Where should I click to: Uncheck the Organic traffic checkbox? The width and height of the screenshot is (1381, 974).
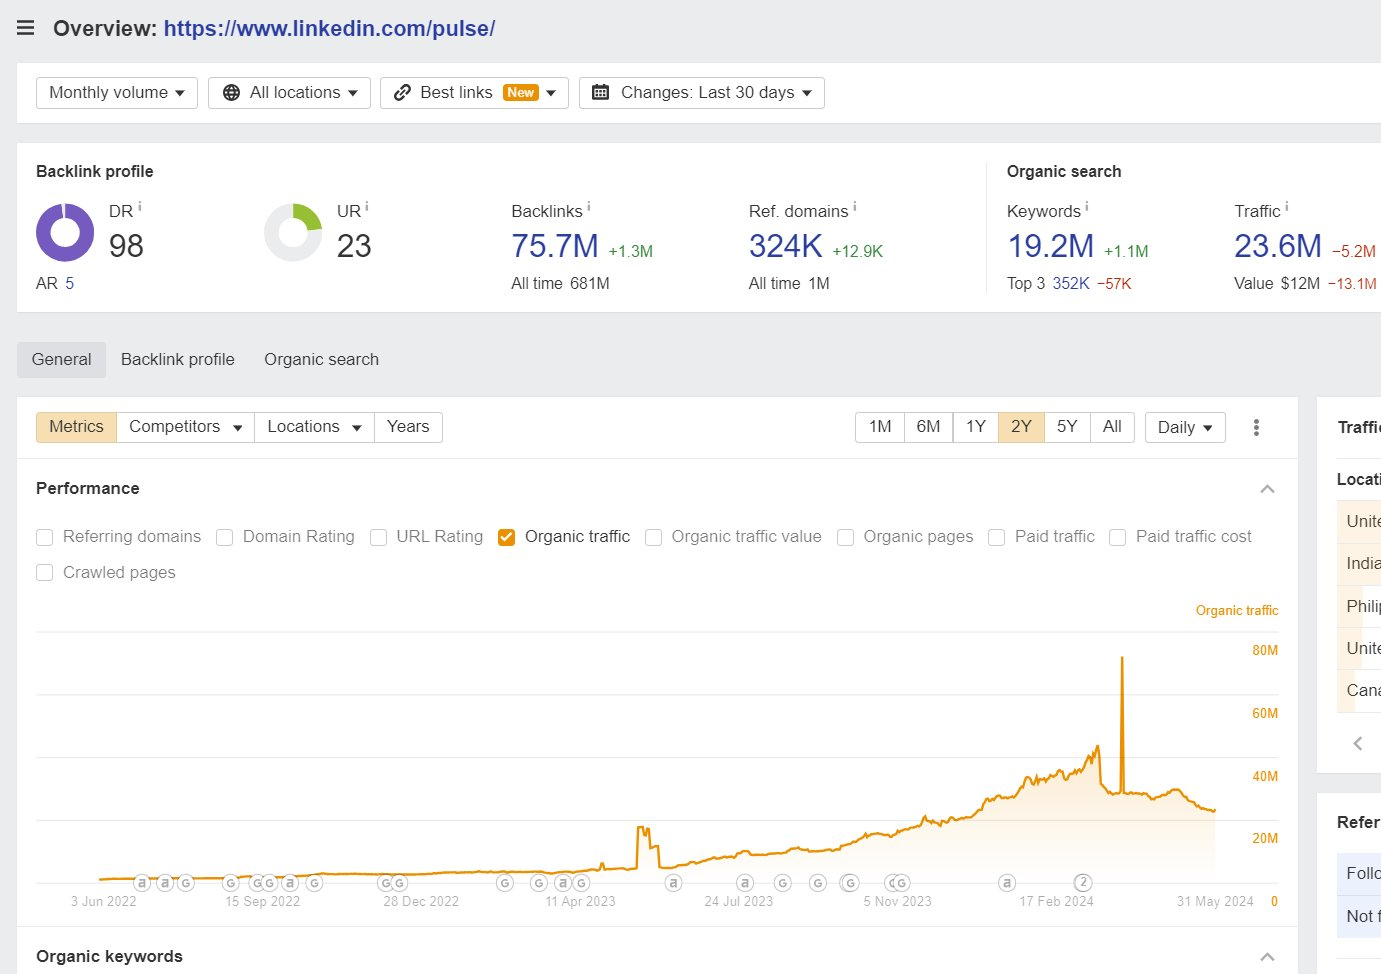tap(506, 537)
